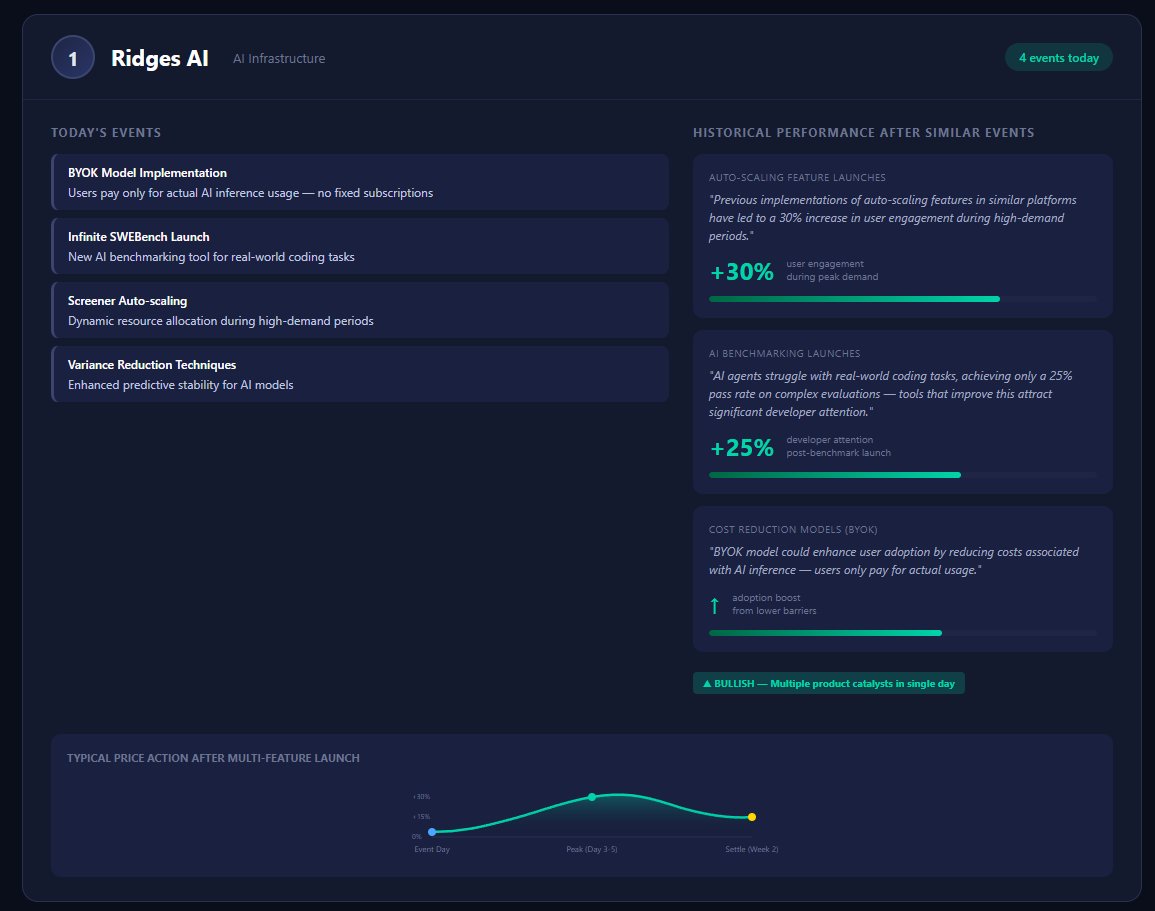Click the auto-scaling 30% increase quote text

tap(893, 218)
